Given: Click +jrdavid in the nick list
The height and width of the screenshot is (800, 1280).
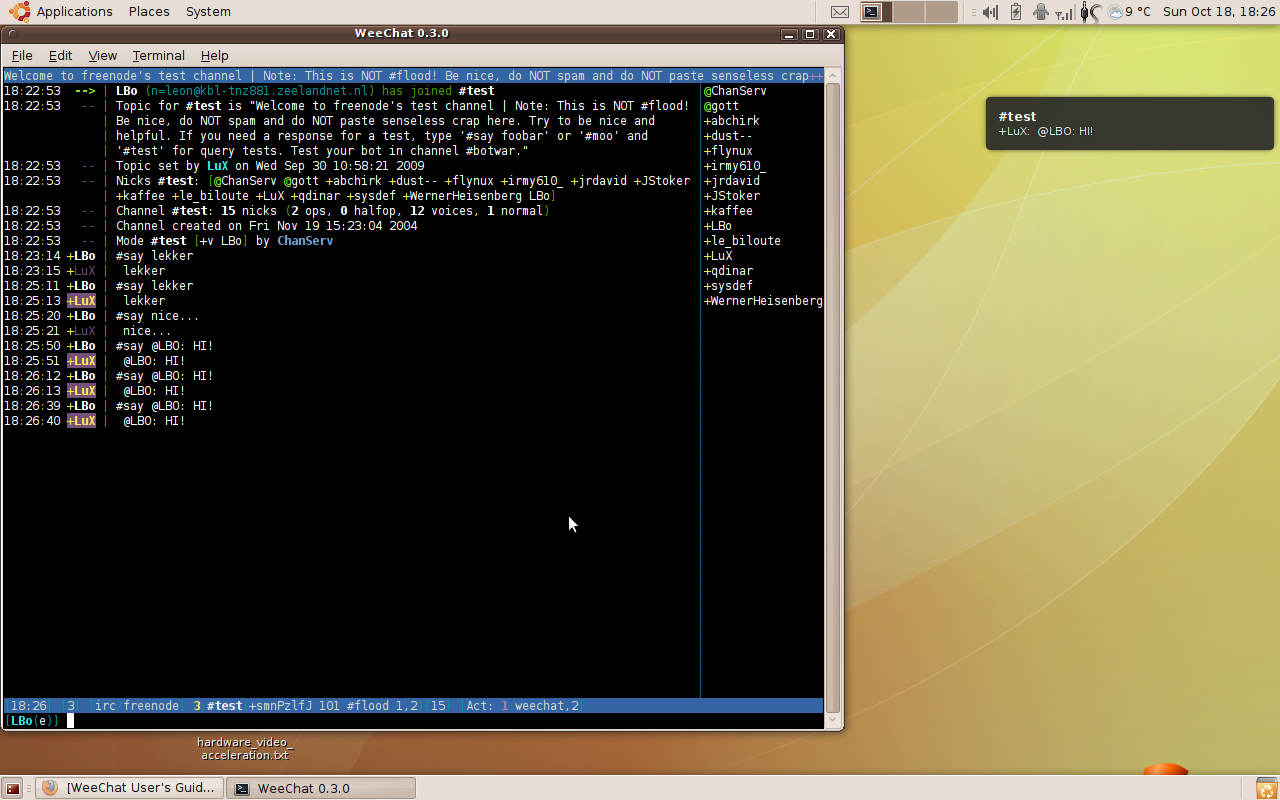Looking at the screenshot, I should 732,181.
